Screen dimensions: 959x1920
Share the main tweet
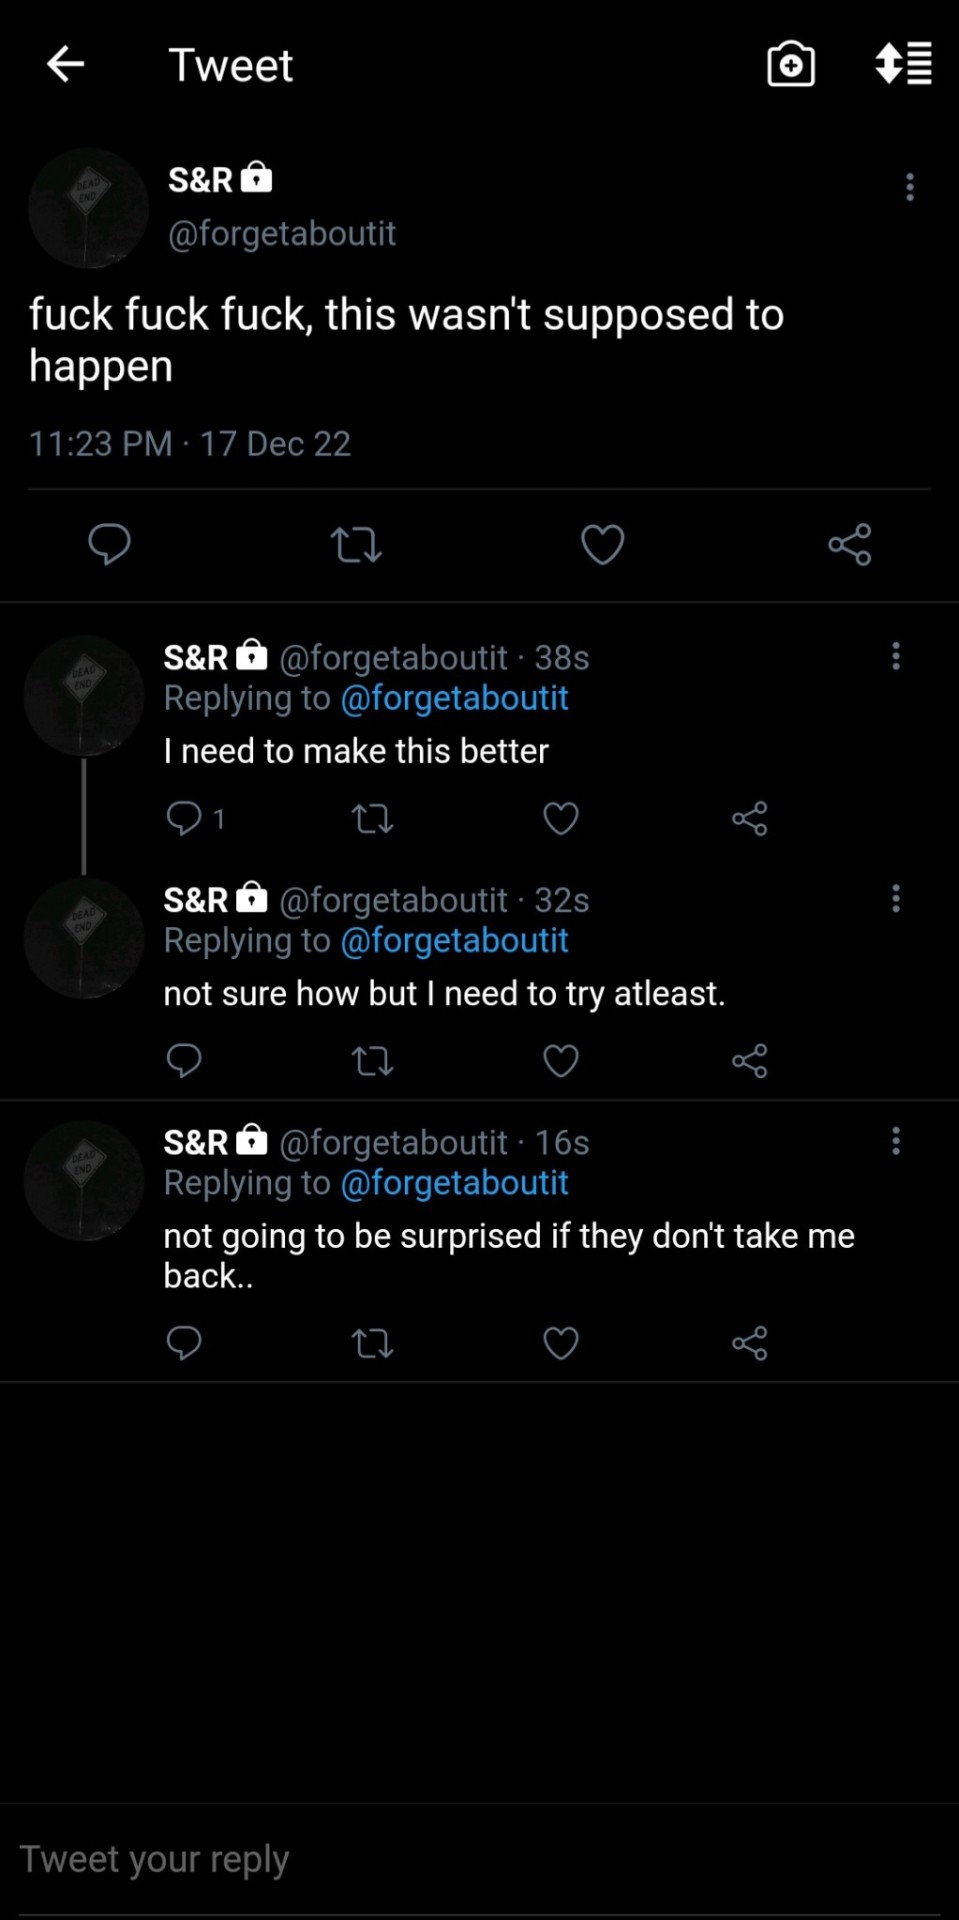click(850, 545)
